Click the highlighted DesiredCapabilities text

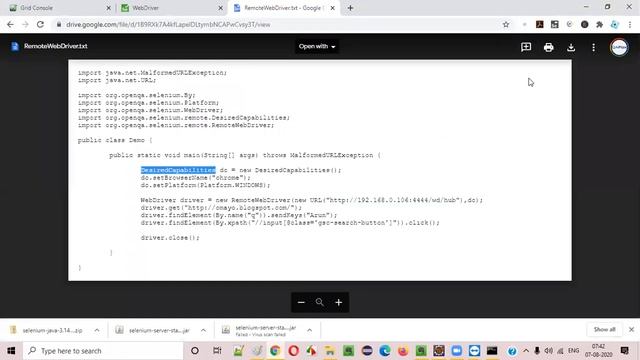[178, 170]
